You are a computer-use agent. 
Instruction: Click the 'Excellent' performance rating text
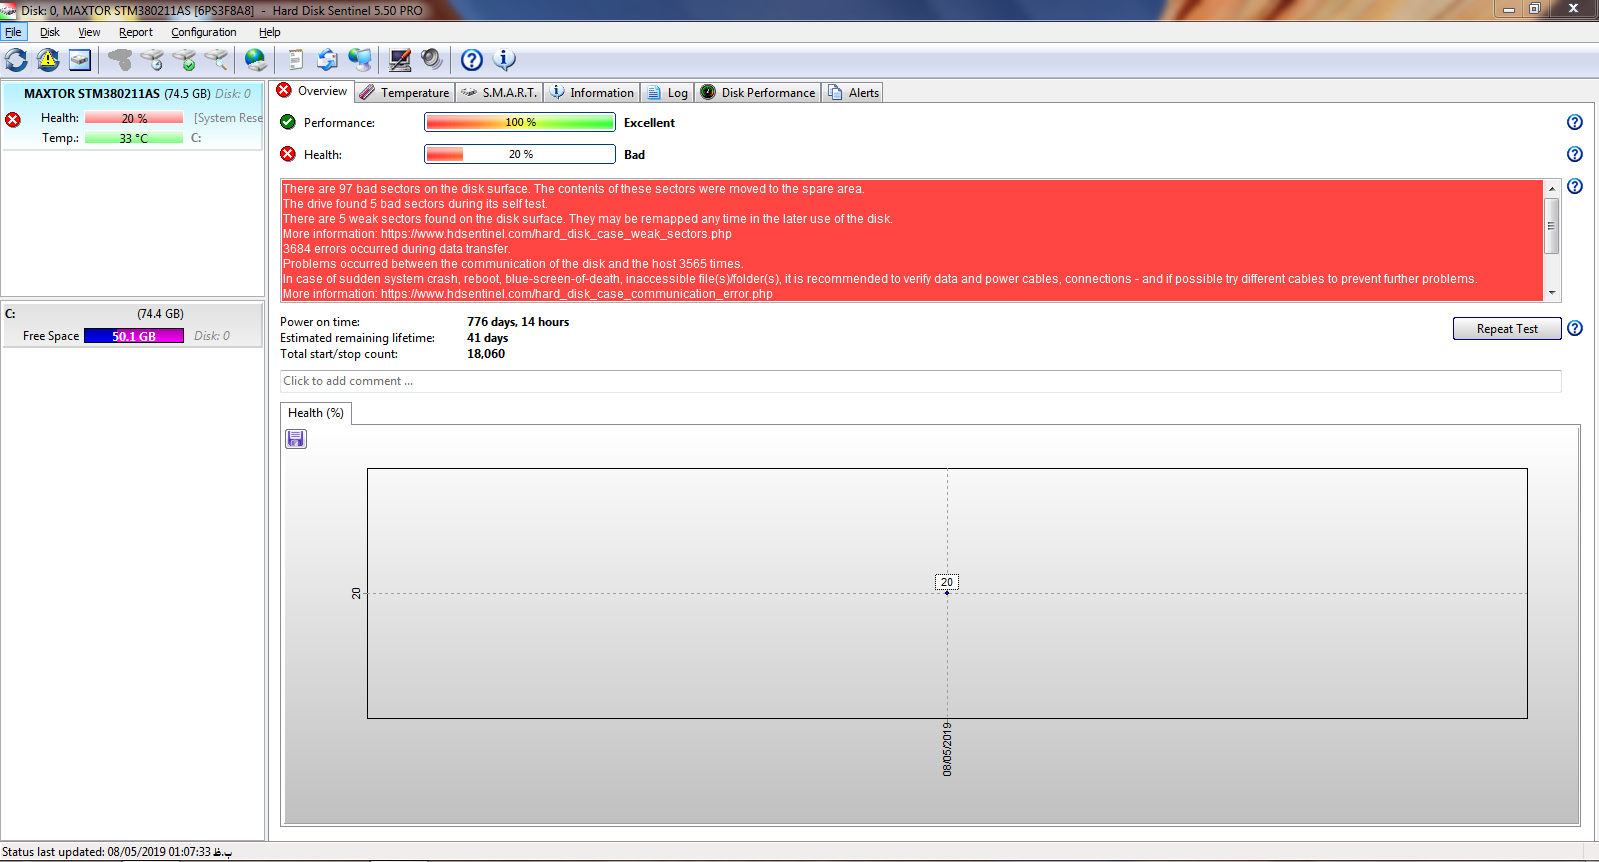tap(649, 123)
